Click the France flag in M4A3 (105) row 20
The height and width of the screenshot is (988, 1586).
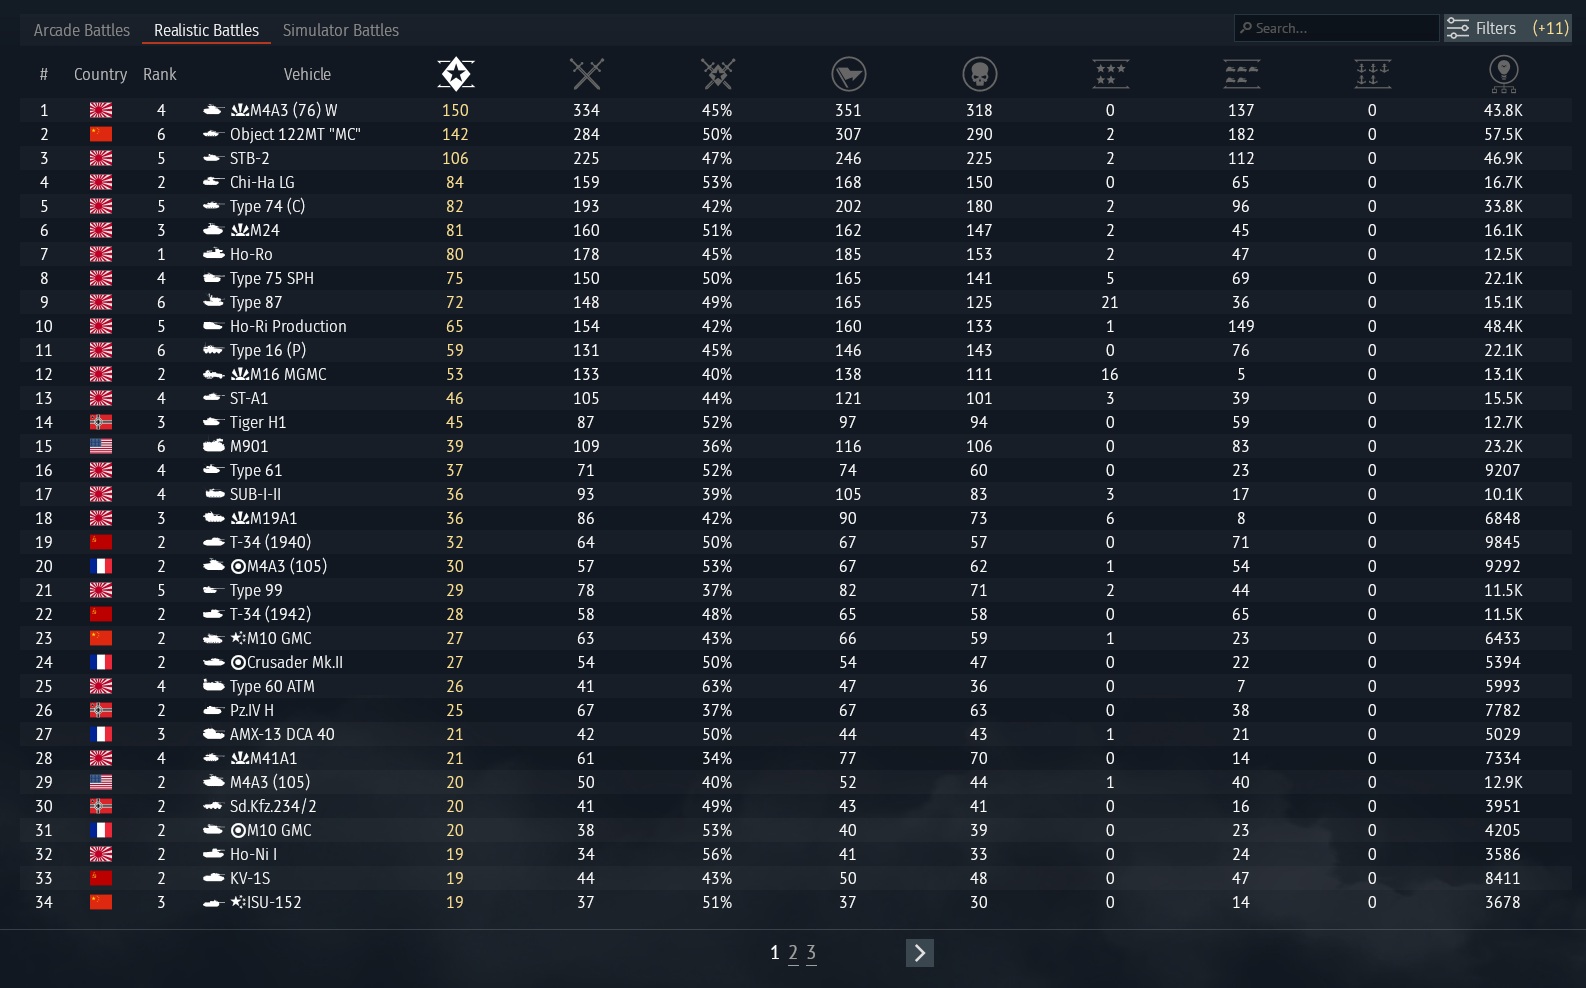coord(101,566)
